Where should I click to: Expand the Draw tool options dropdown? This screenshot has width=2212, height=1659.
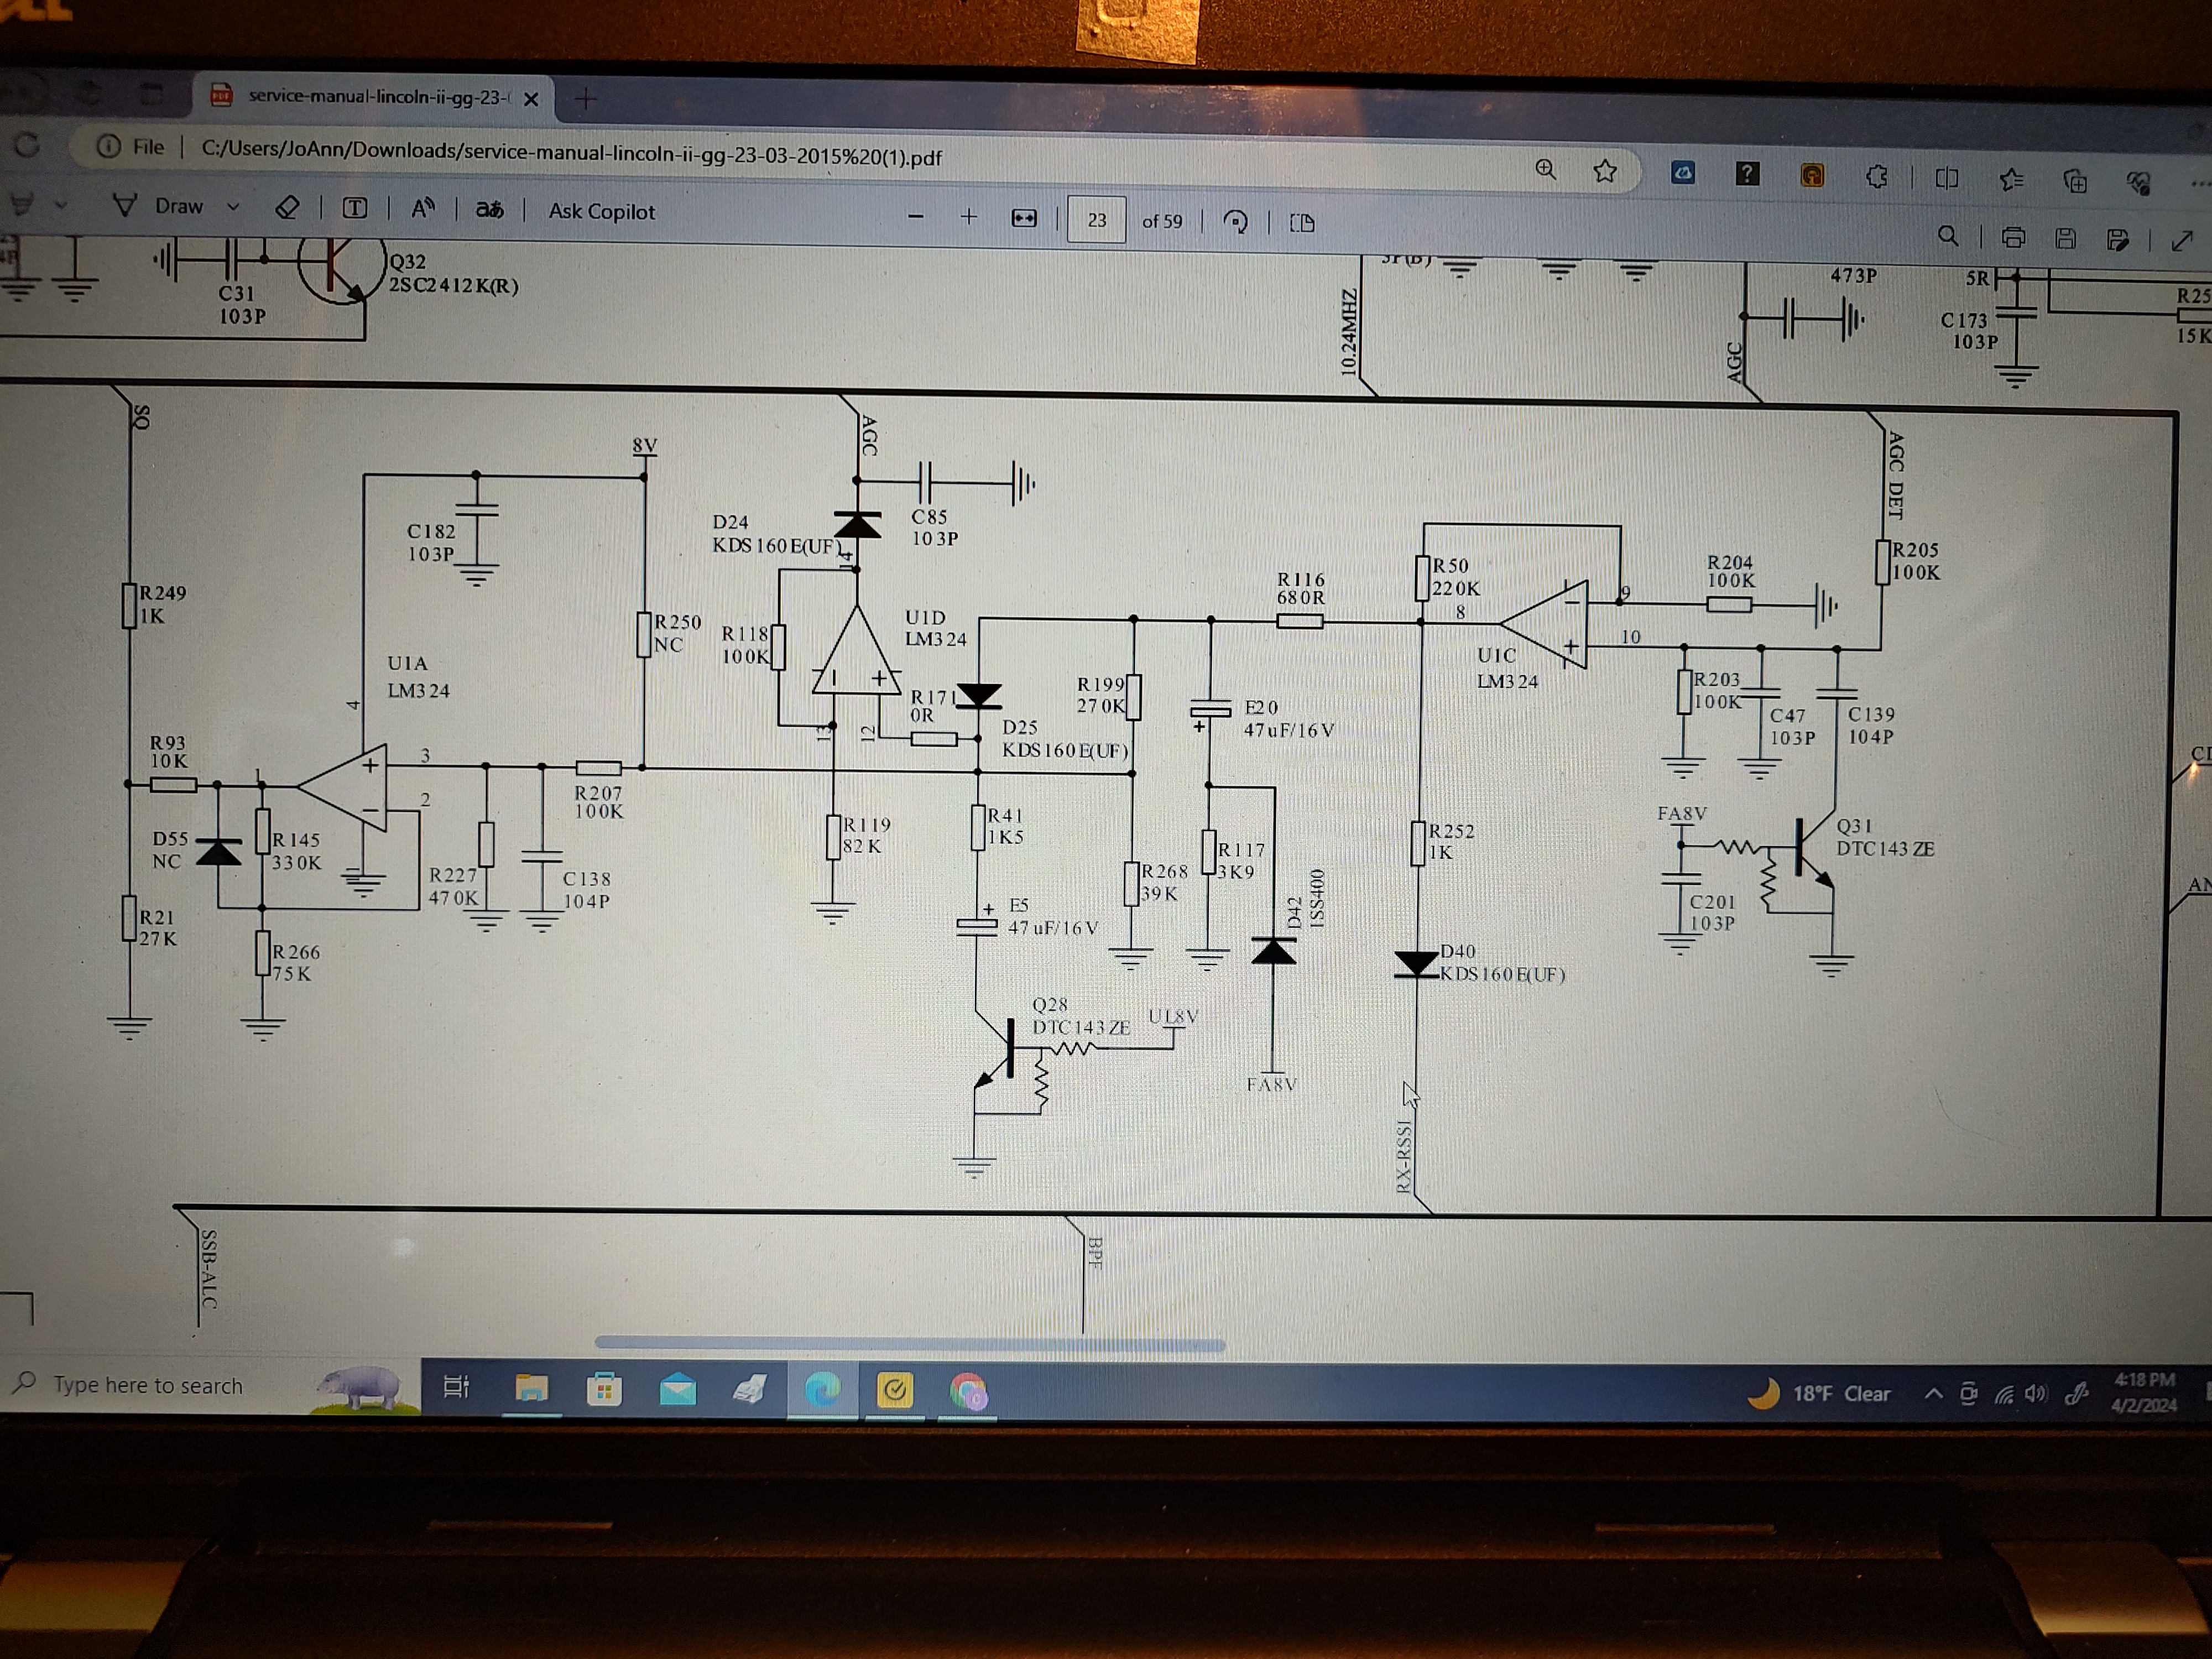click(234, 207)
